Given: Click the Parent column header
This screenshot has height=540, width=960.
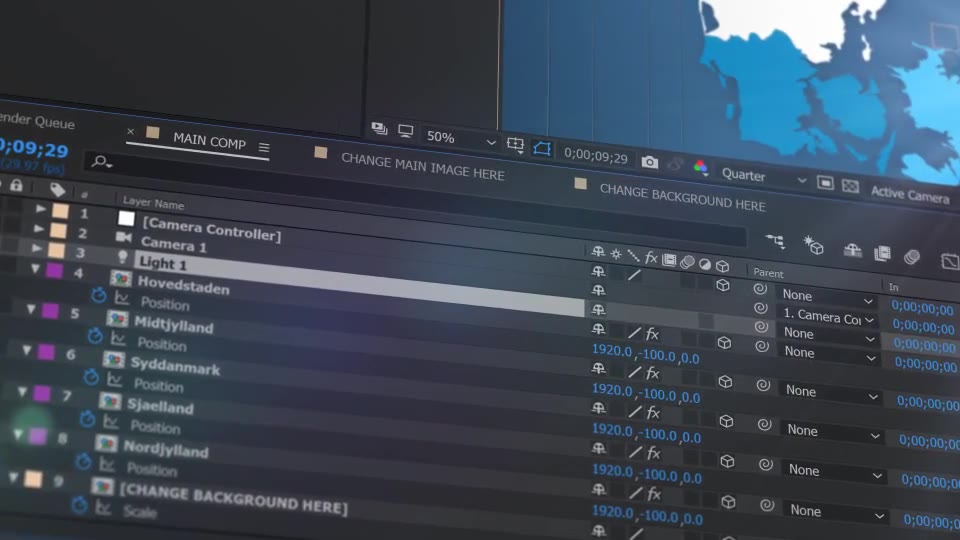Looking at the screenshot, I should (x=768, y=273).
